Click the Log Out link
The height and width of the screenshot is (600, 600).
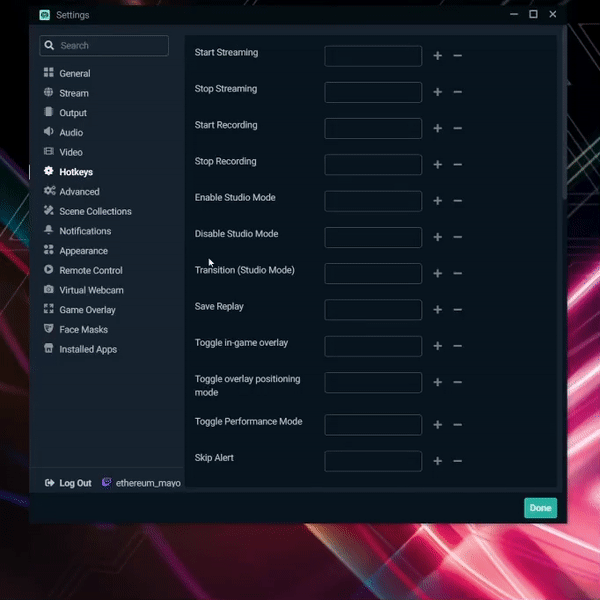75,483
